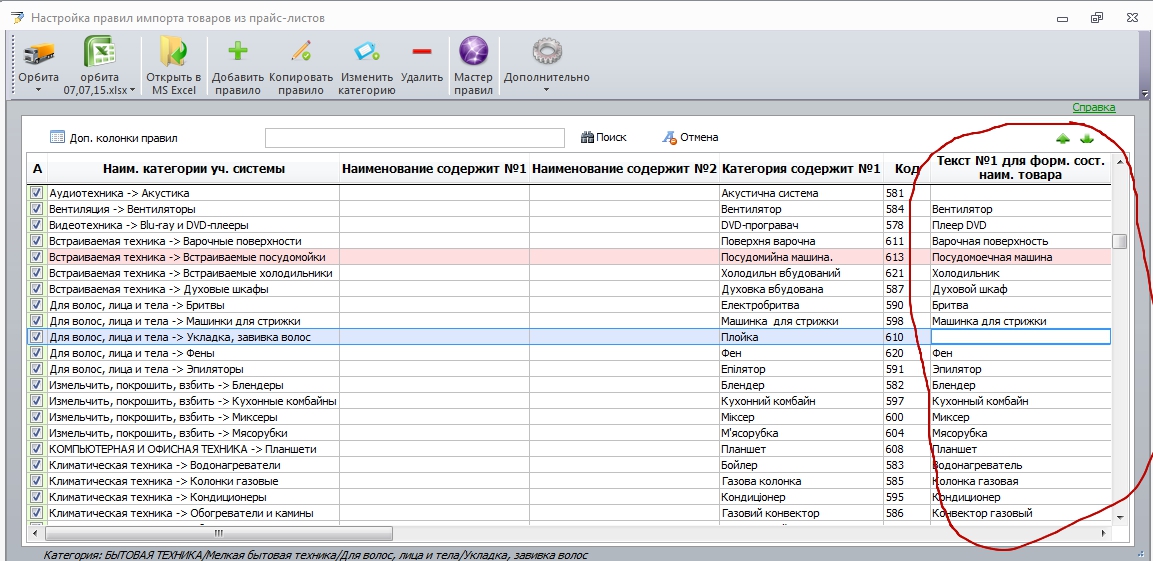Toggle checkbox for Варочные поверхности row

click(37, 241)
